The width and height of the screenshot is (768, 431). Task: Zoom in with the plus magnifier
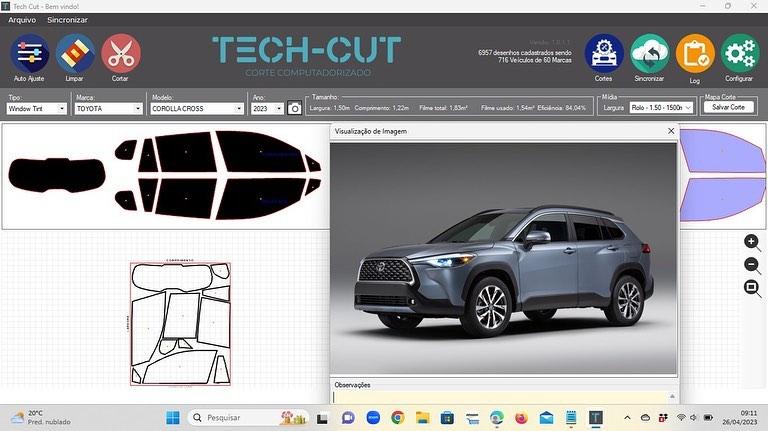pyautogui.click(x=752, y=242)
